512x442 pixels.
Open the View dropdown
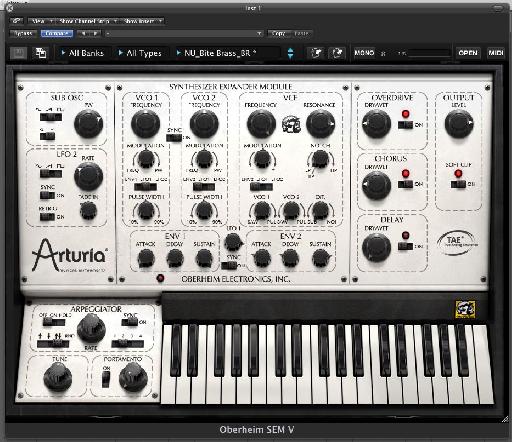coord(41,21)
